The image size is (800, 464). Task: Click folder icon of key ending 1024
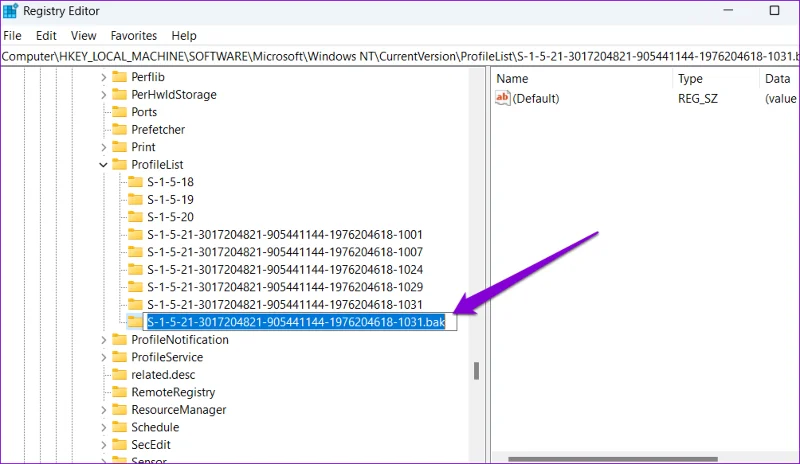tap(135, 269)
